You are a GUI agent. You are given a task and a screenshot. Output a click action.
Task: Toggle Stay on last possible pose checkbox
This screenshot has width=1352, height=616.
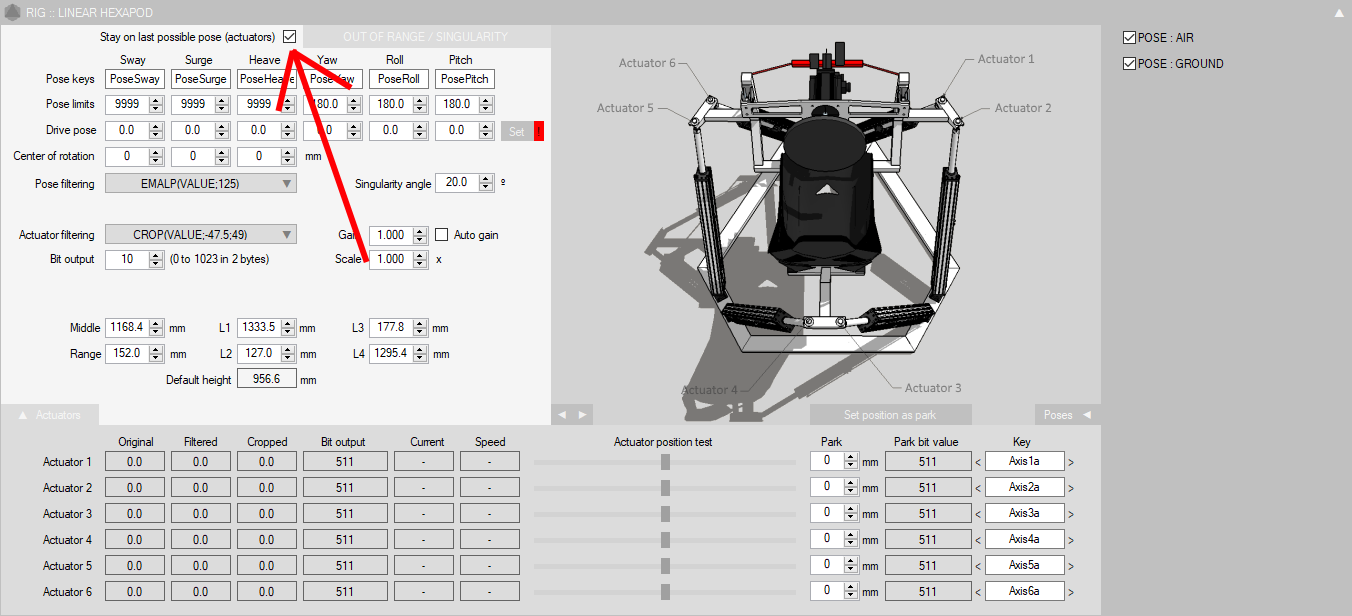(x=290, y=37)
